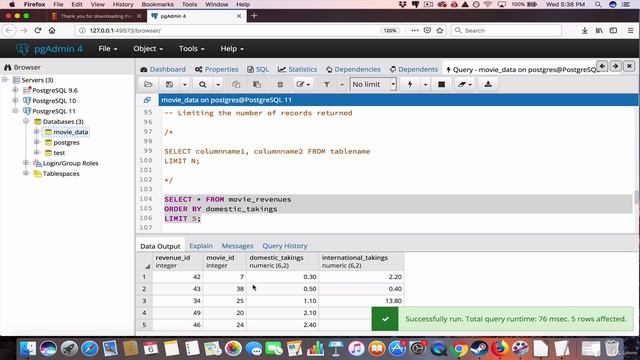640x360 pixels.
Task: Expand the movie_data database node
Action: tap(37, 132)
